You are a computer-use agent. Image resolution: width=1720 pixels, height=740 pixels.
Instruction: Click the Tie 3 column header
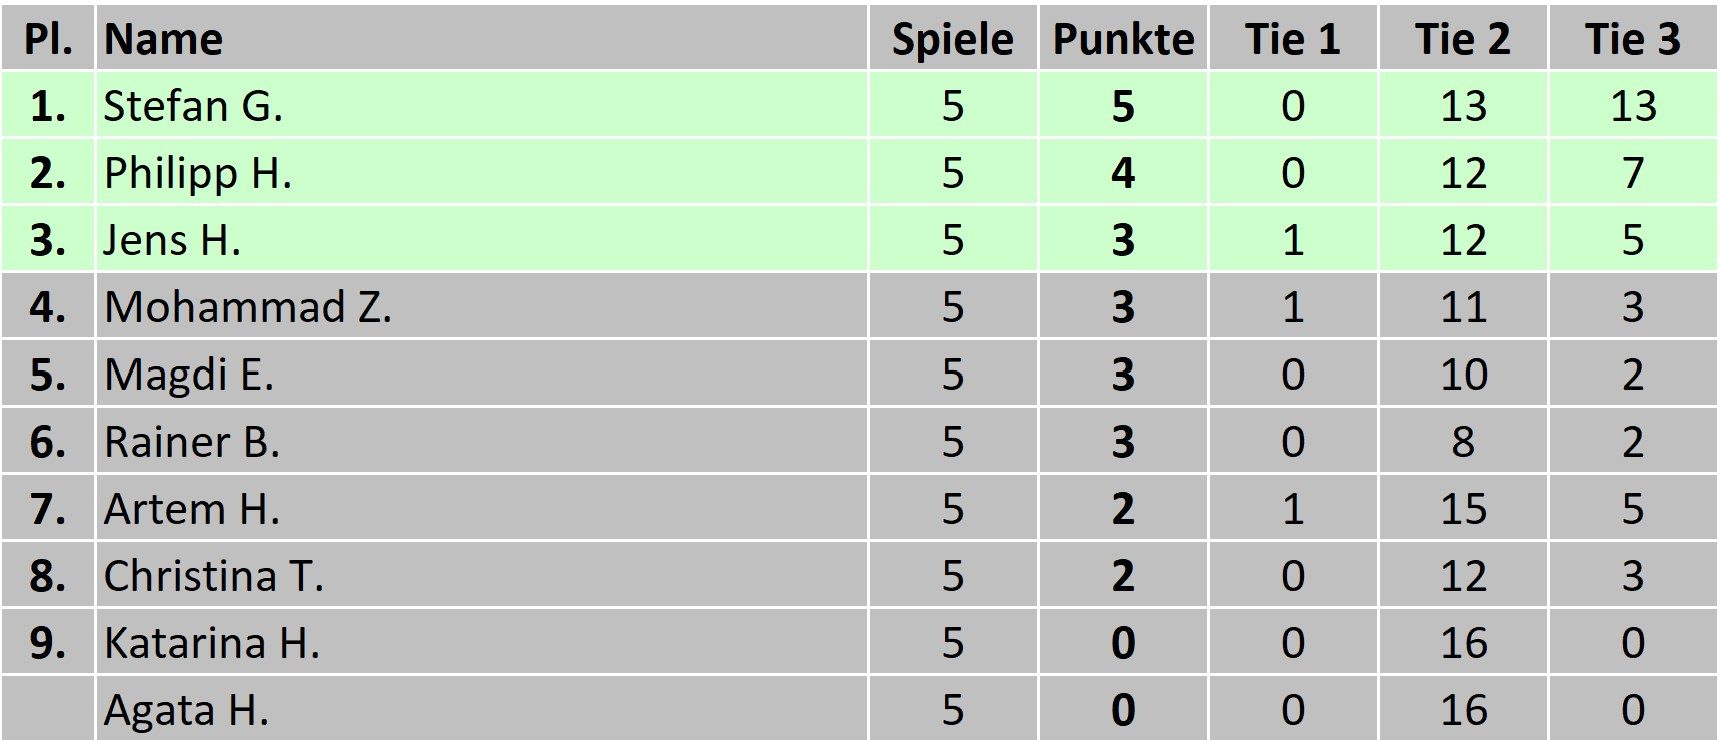tap(1632, 39)
